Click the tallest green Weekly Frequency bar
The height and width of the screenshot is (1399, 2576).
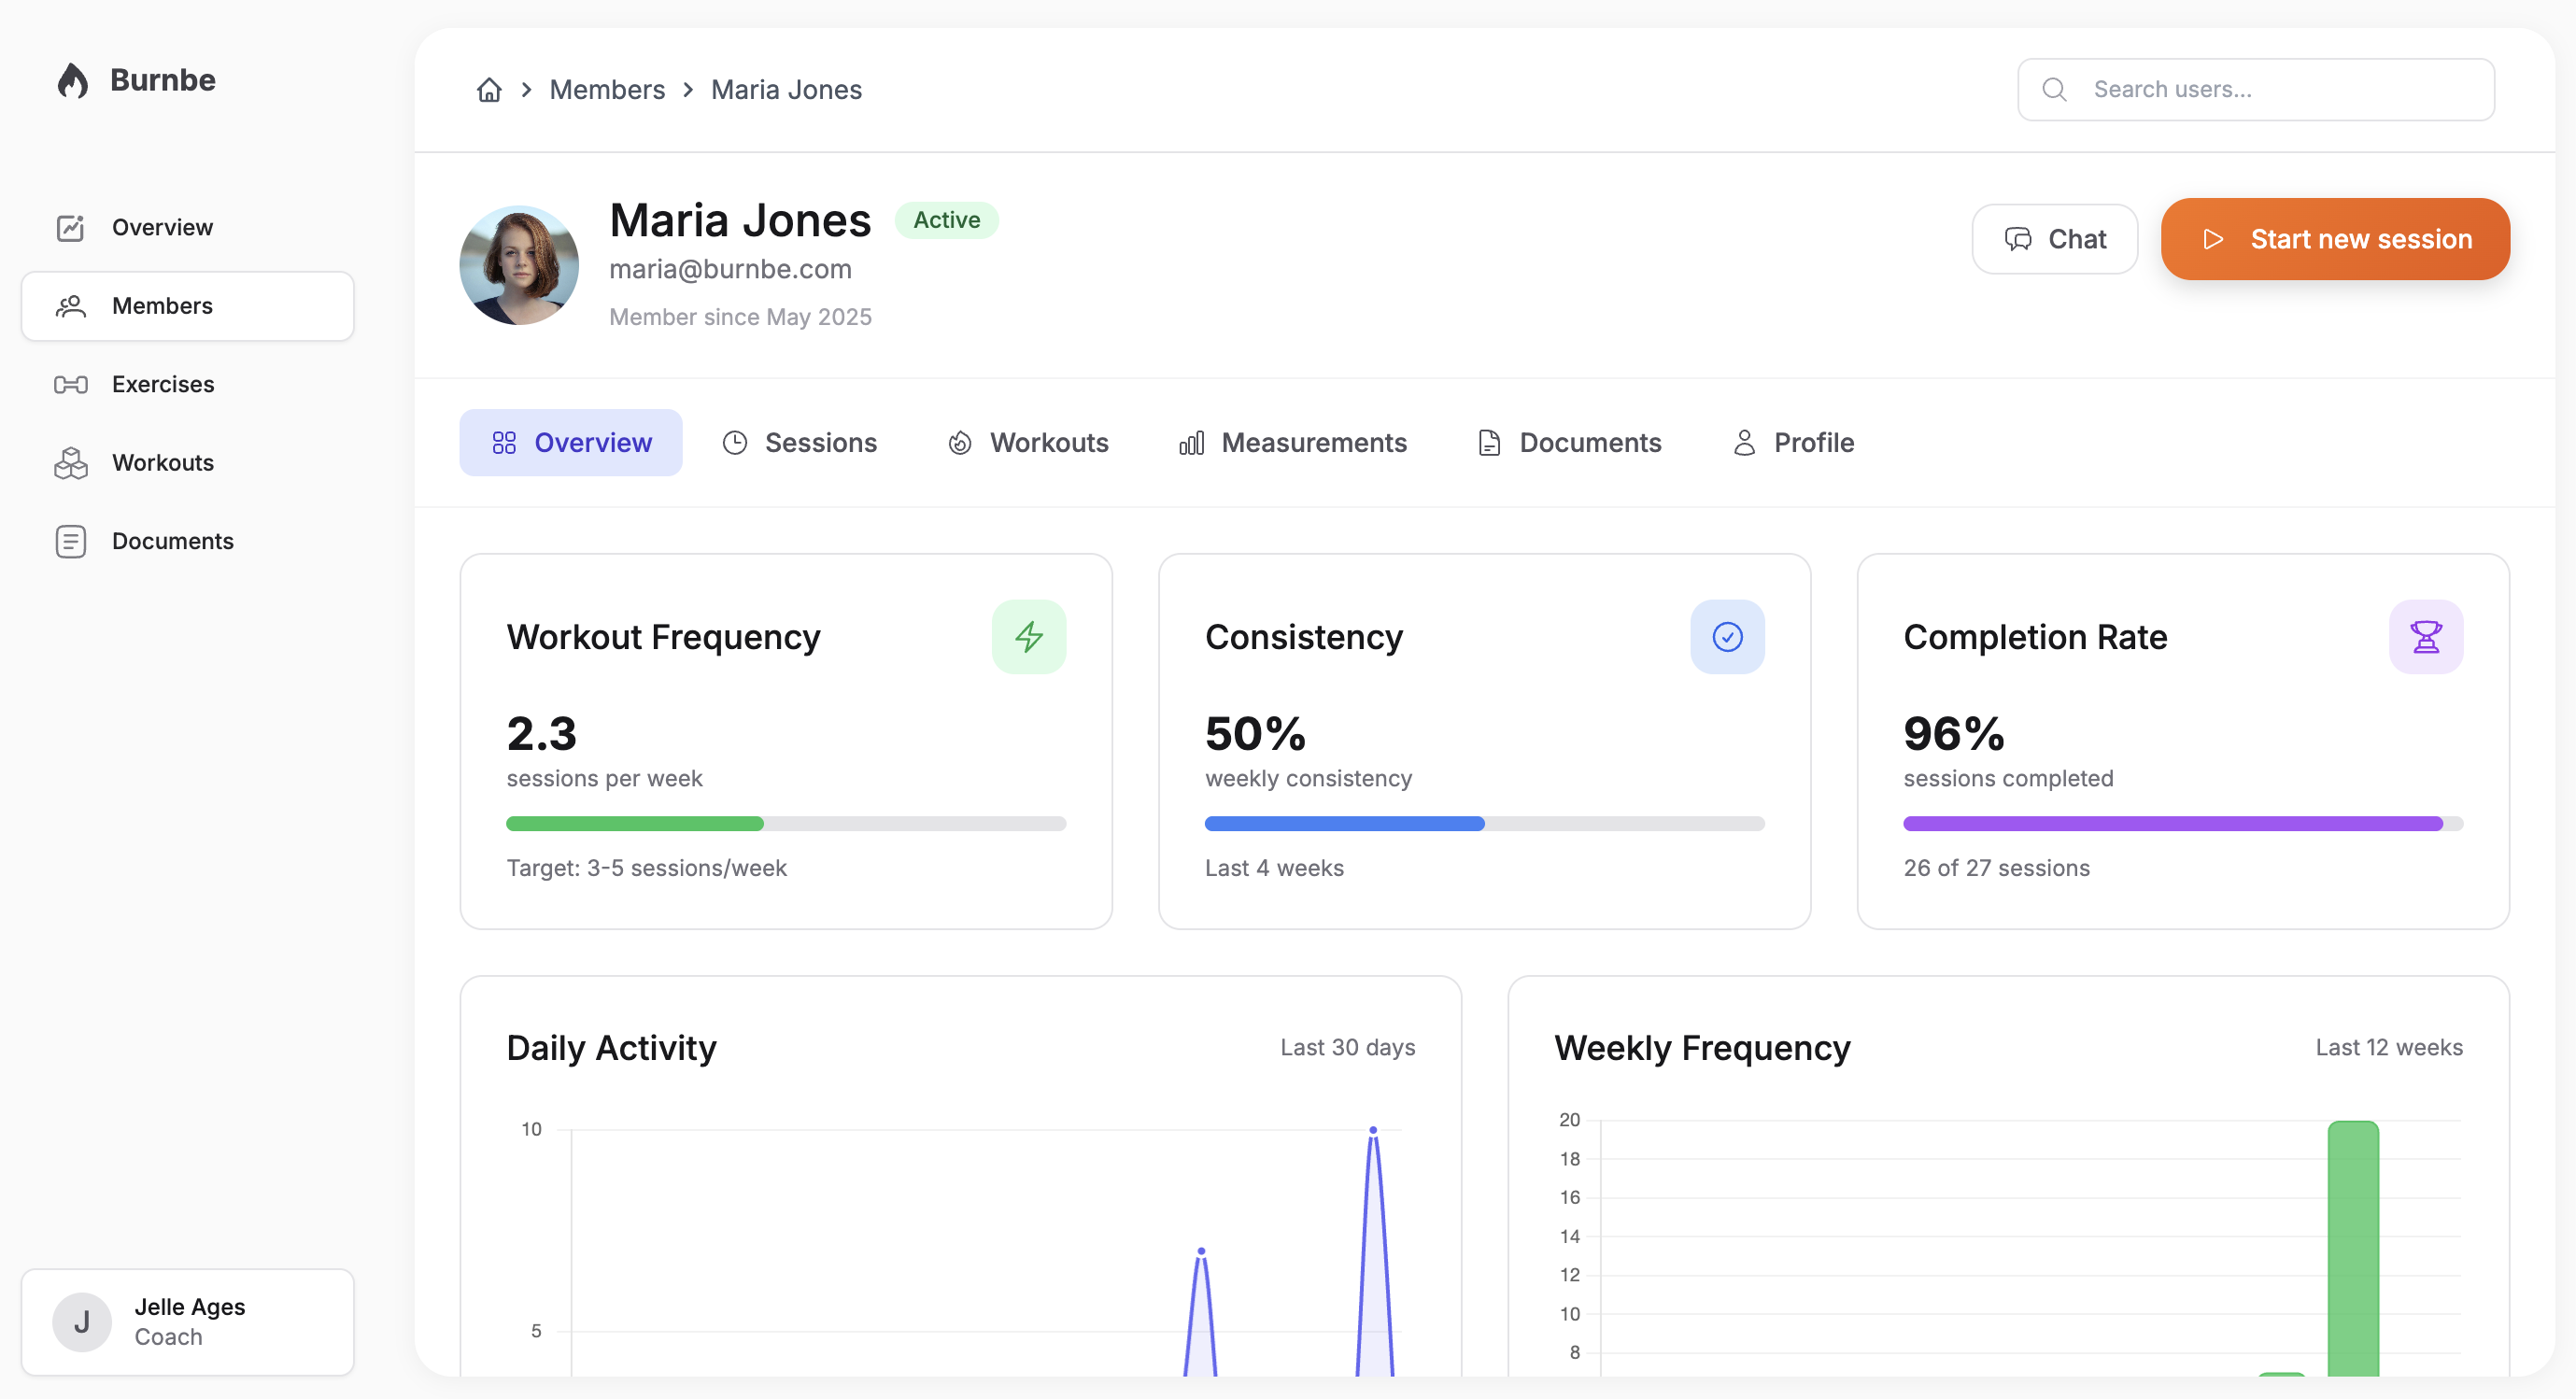pos(2353,1248)
